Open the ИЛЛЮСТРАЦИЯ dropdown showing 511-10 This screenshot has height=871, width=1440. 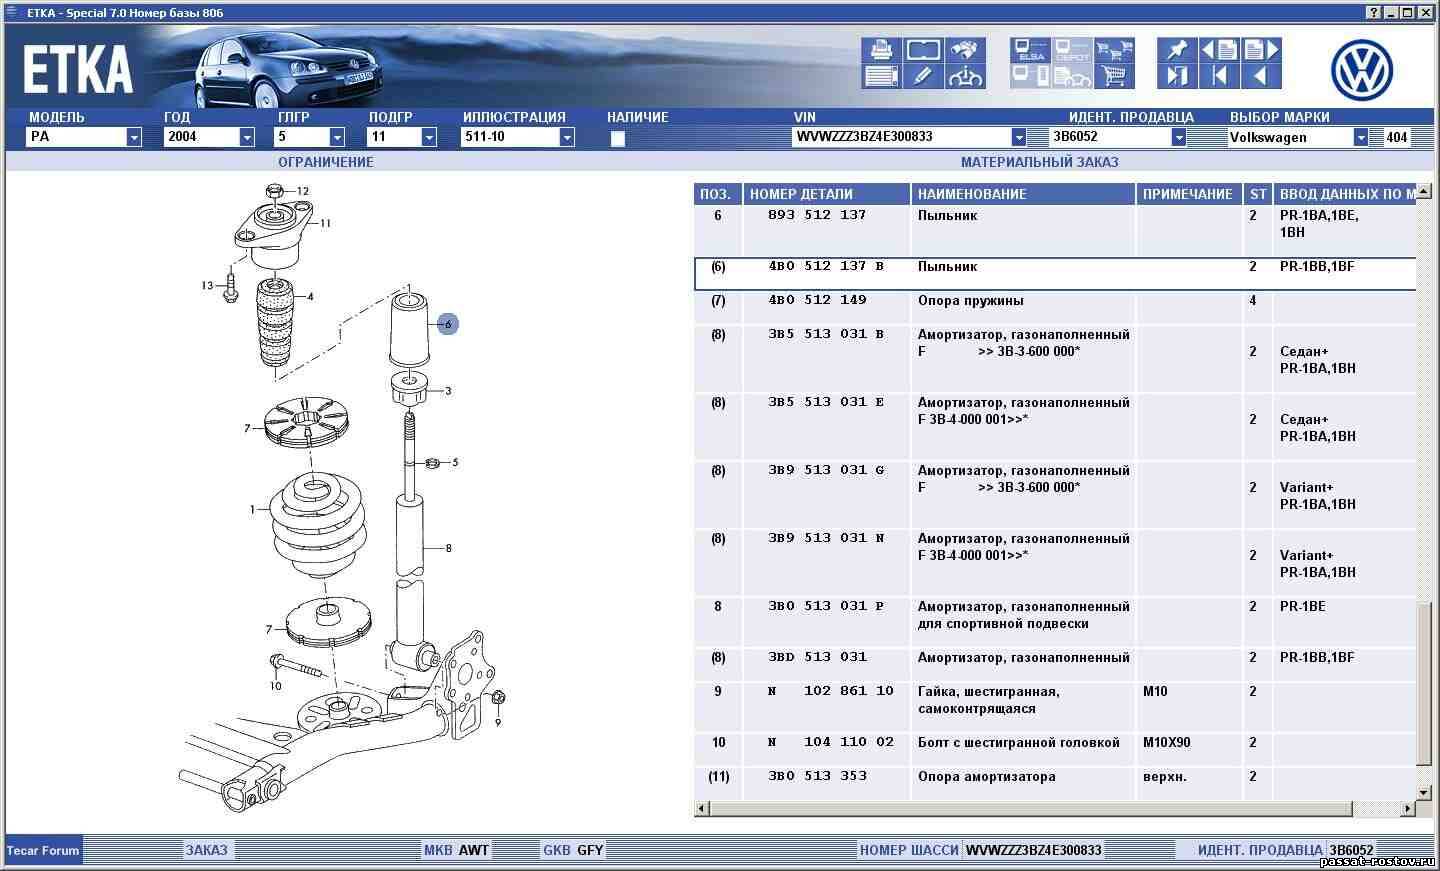coord(567,138)
